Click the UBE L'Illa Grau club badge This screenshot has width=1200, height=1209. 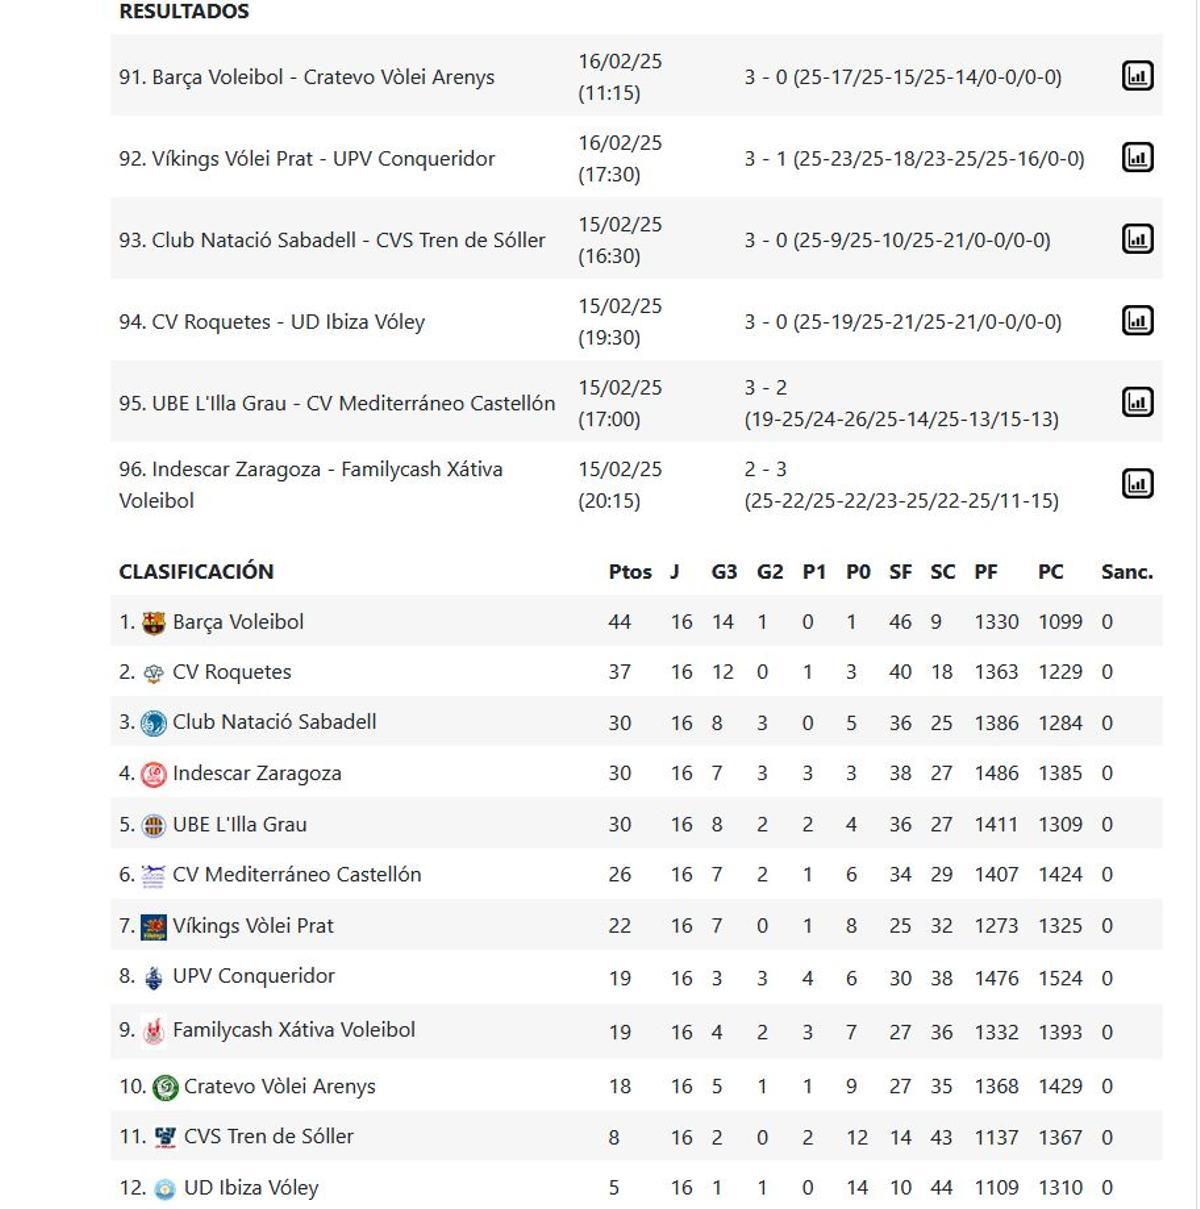tap(152, 823)
